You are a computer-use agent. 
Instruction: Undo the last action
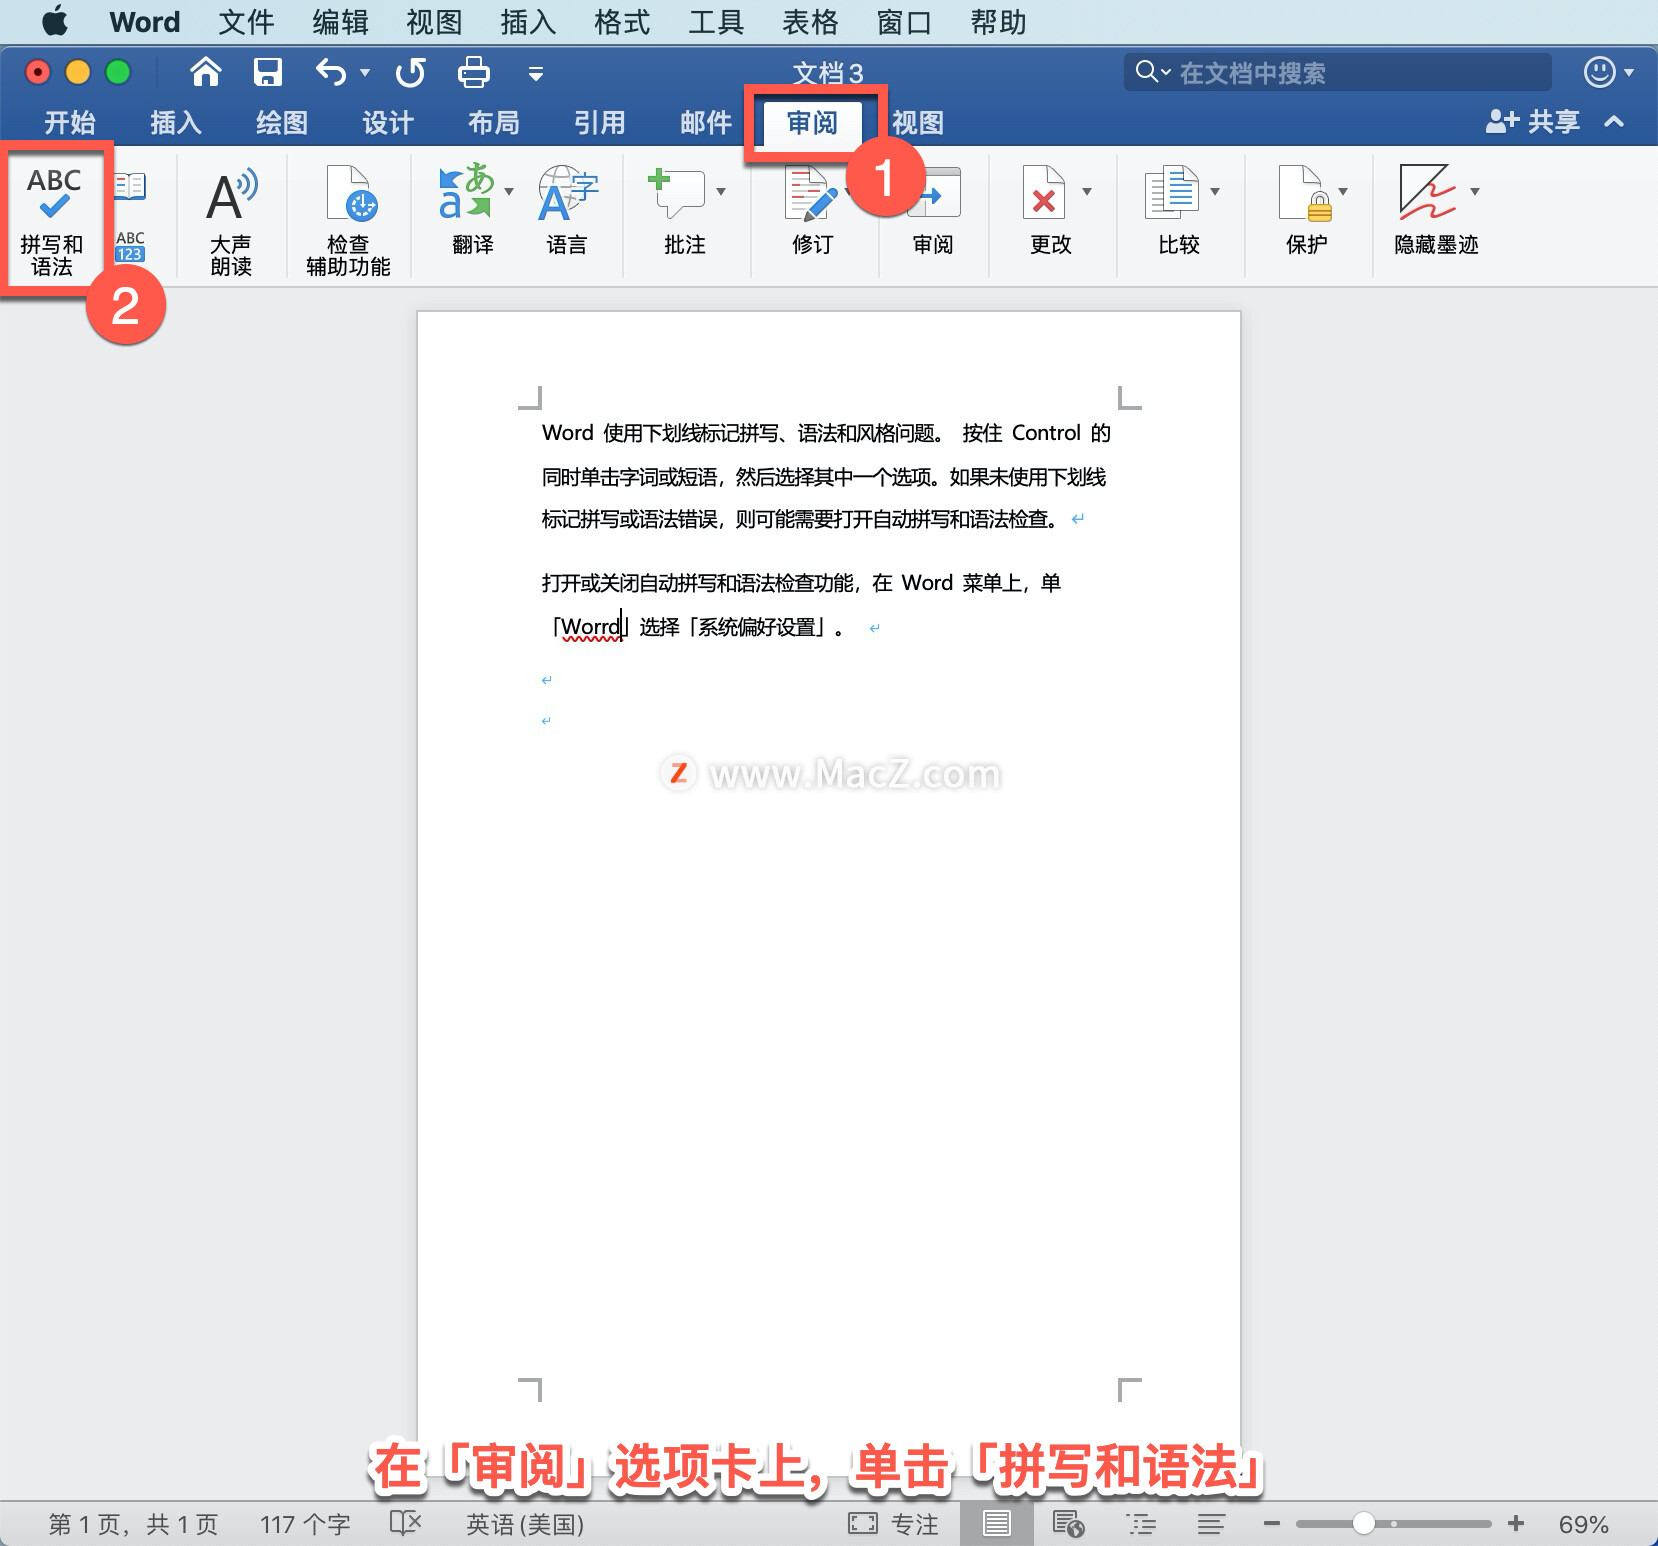[x=330, y=72]
